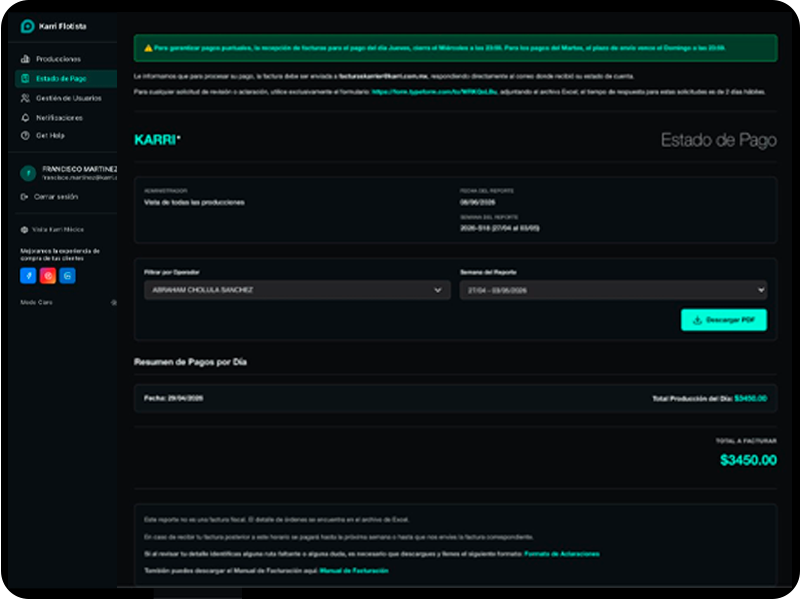Click Visita Karri México link
The image size is (800, 600).
pyautogui.click(x=58, y=230)
